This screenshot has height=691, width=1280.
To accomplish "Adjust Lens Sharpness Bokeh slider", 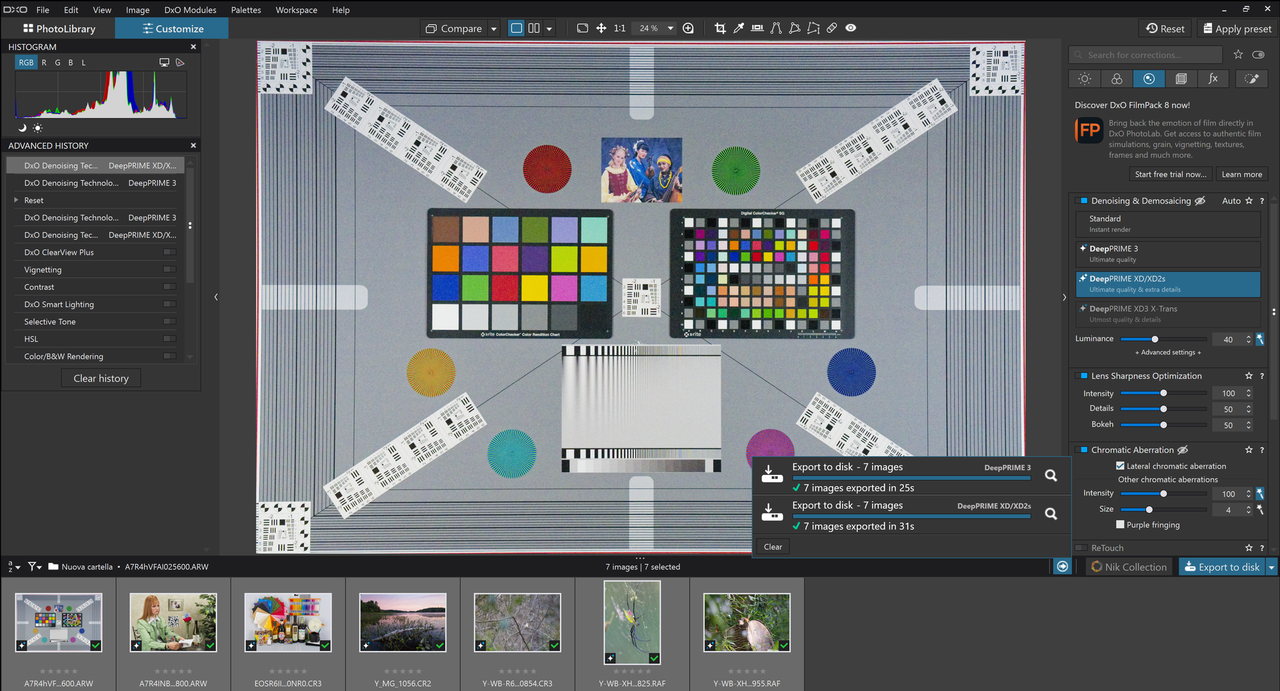I will click(1163, 425).
